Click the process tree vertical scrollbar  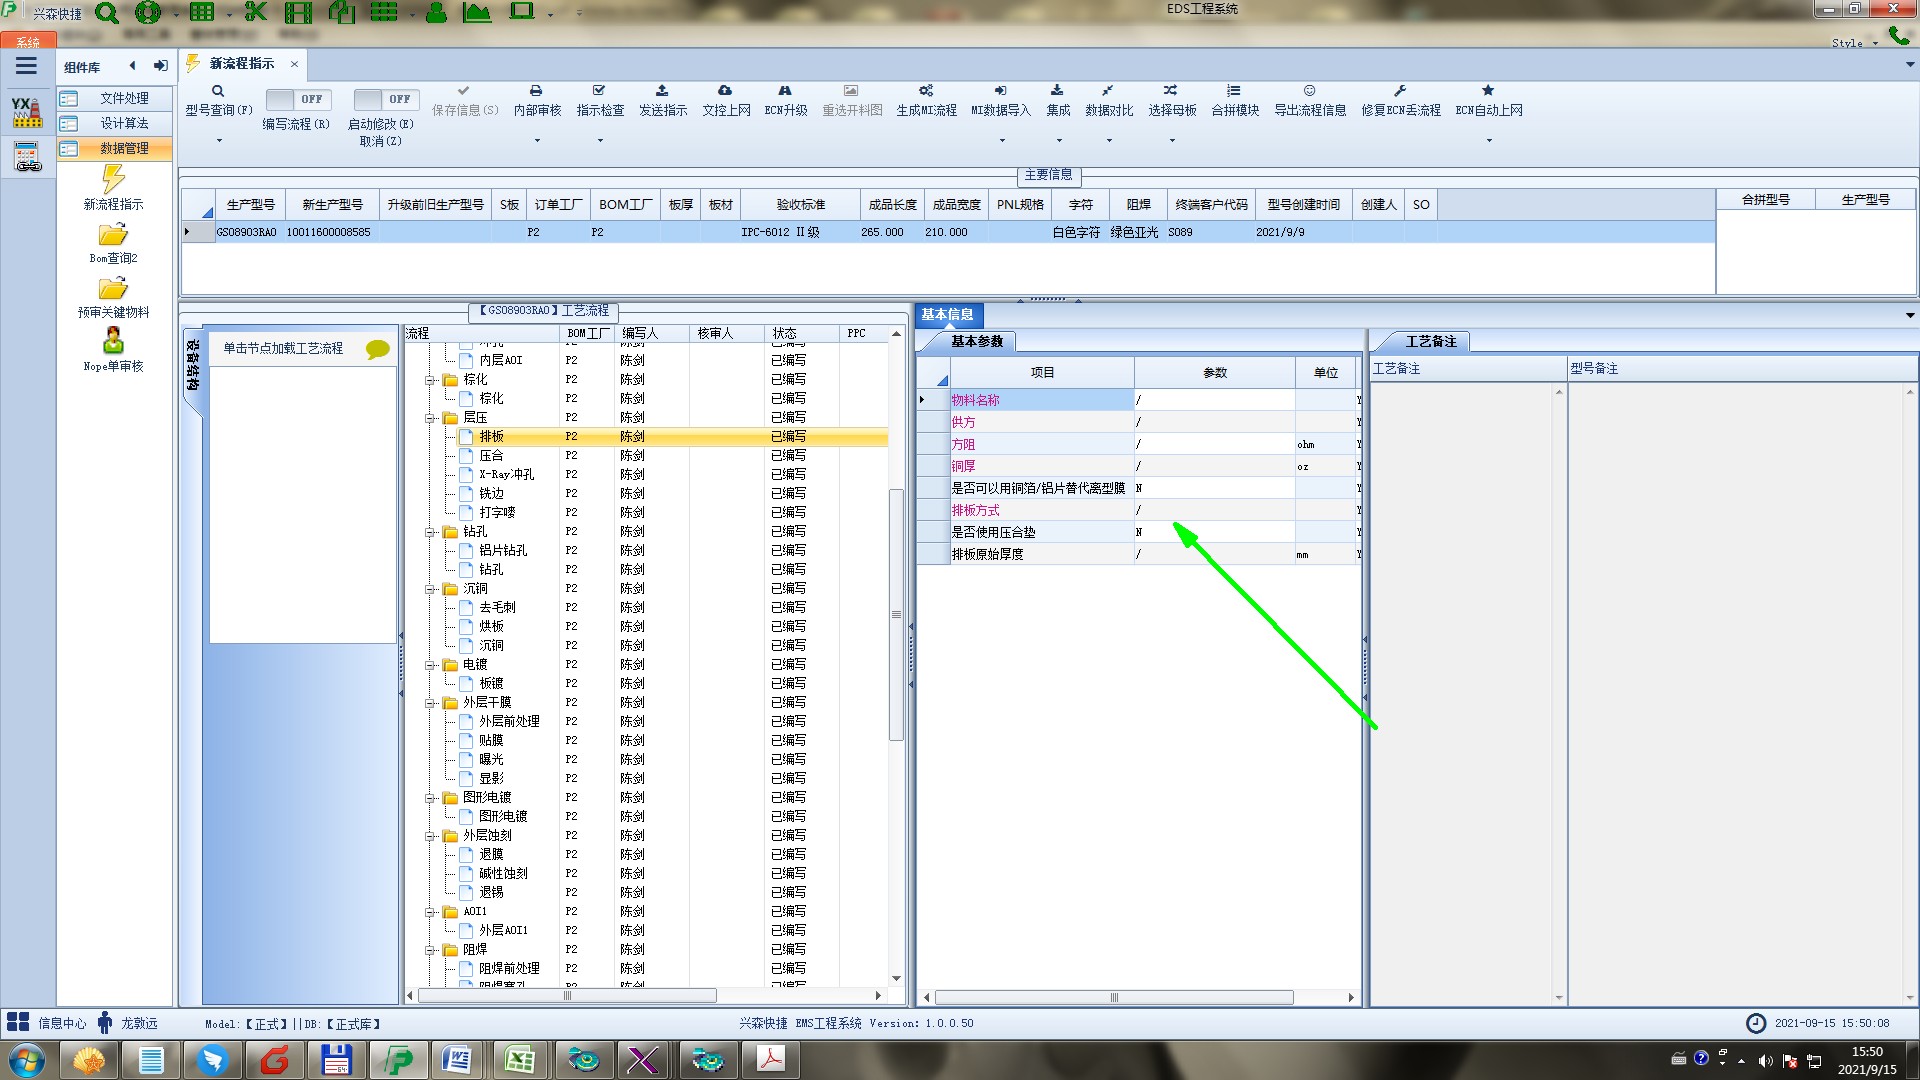pos(896,615)
